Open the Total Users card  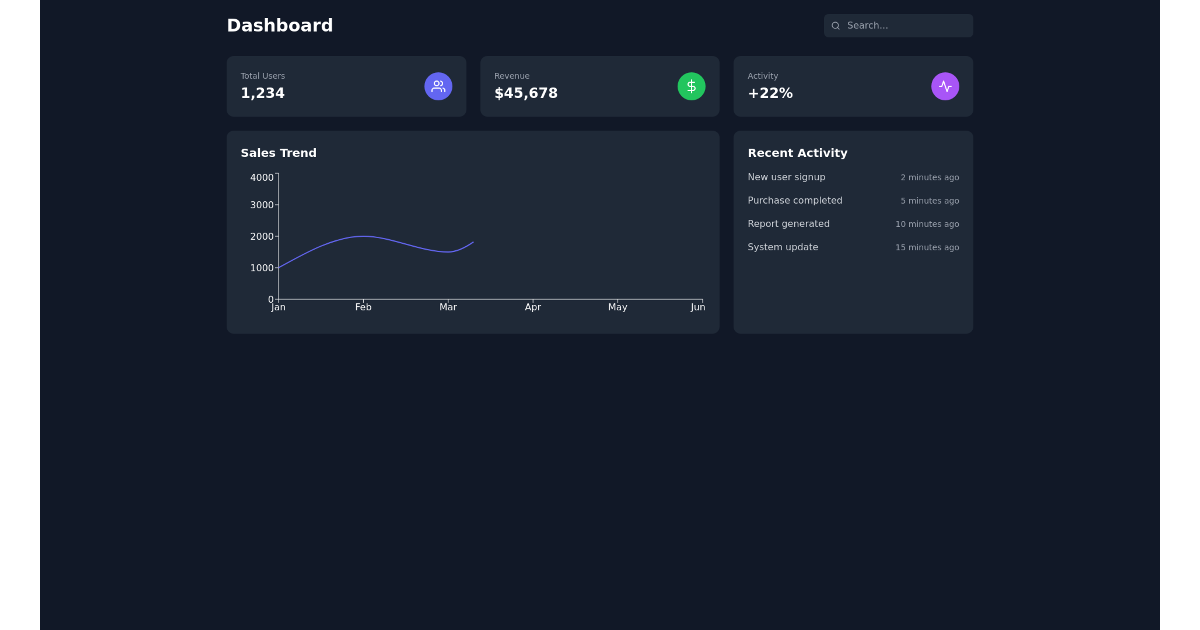coord(330,86)
